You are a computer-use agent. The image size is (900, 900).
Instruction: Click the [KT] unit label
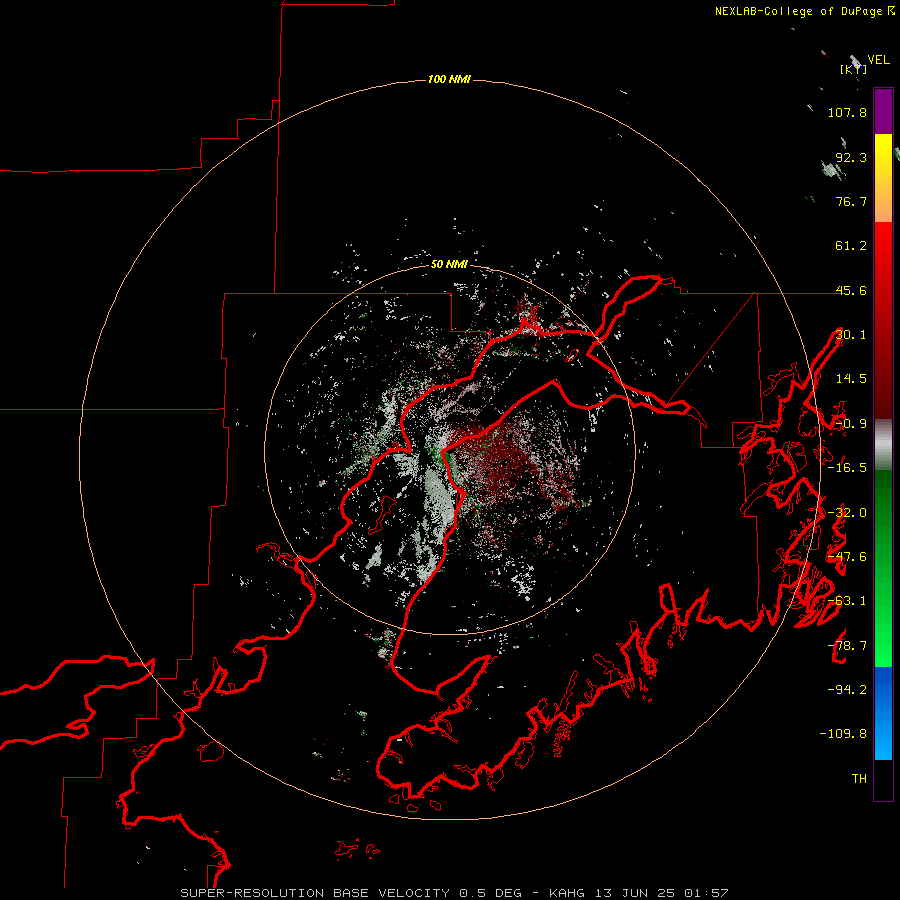tap(854, 69)
